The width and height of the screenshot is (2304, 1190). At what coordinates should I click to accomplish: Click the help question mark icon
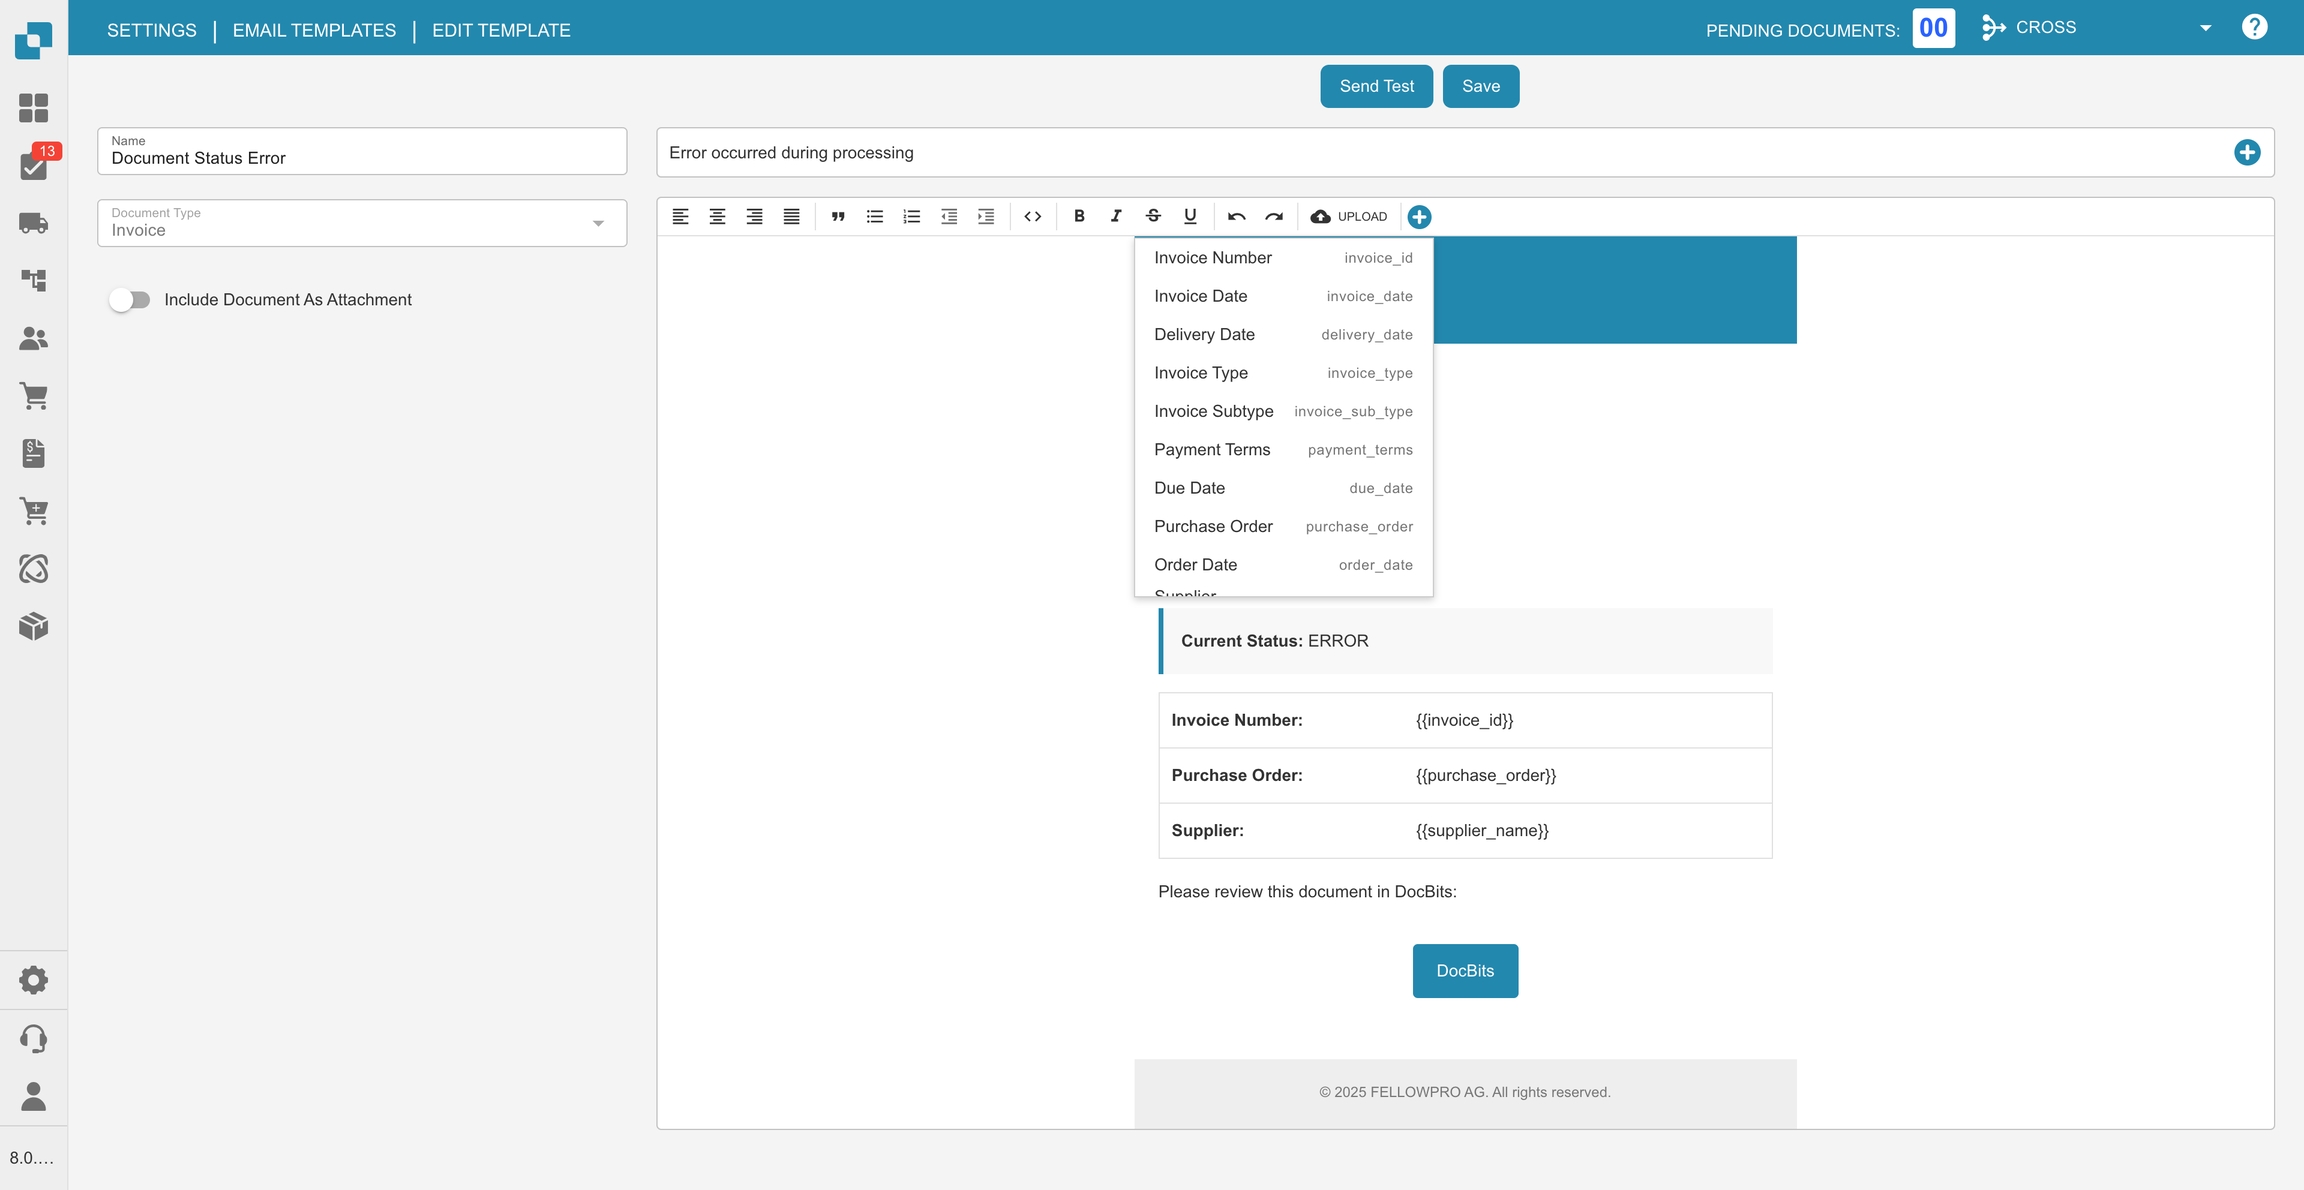[x=2254, y=27]
